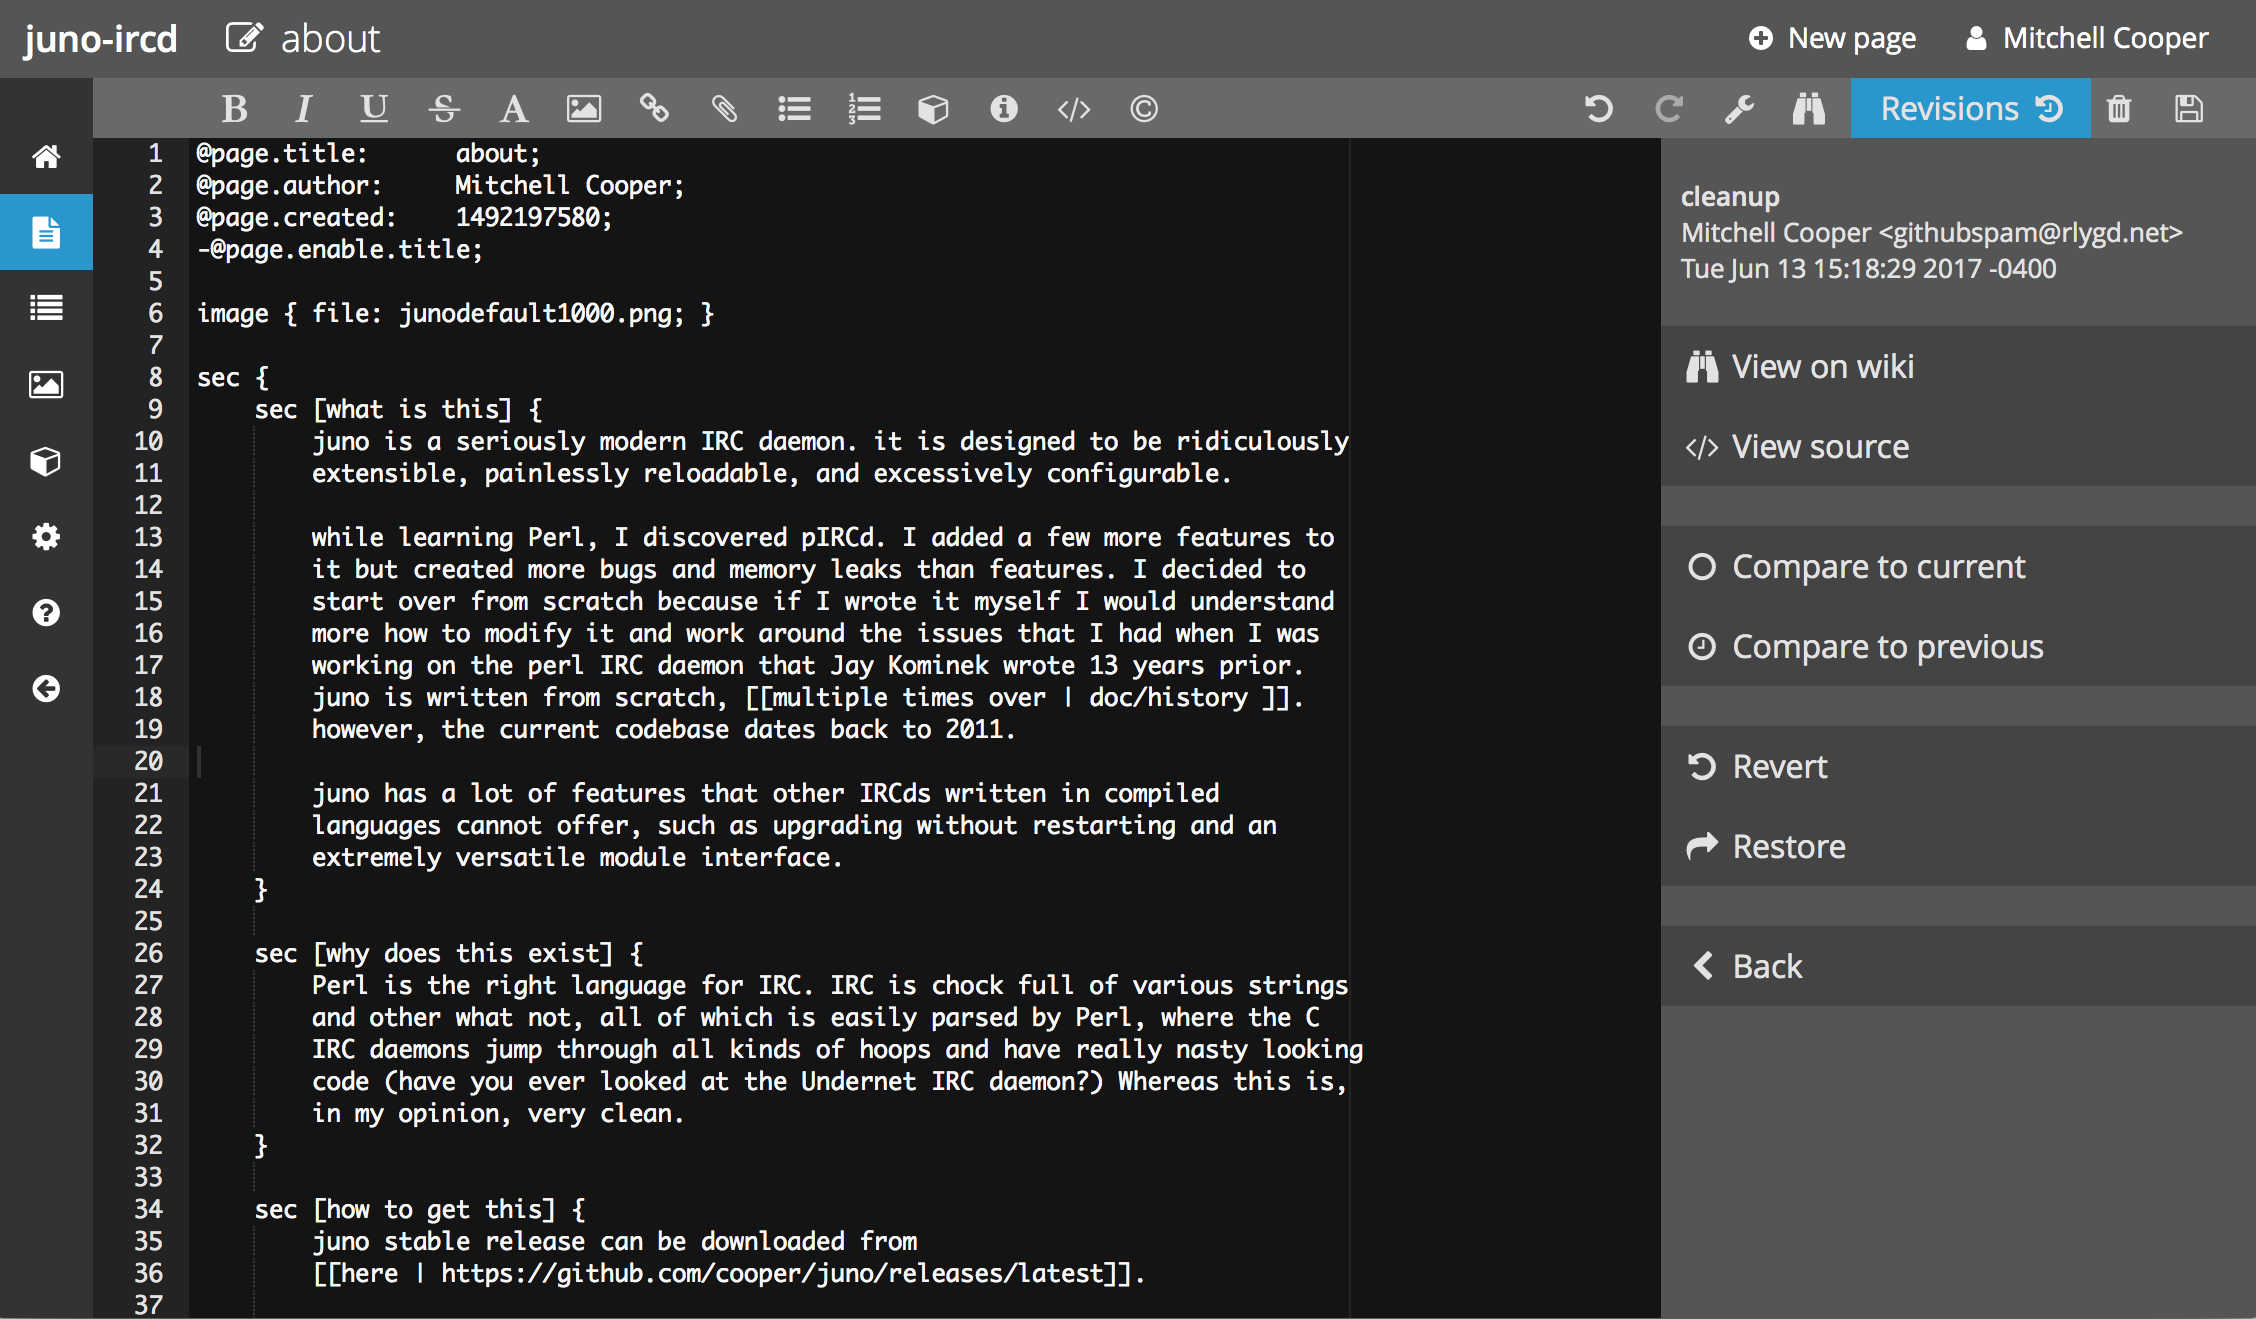Apply strikethrough formatting

[x=444, y=108]
